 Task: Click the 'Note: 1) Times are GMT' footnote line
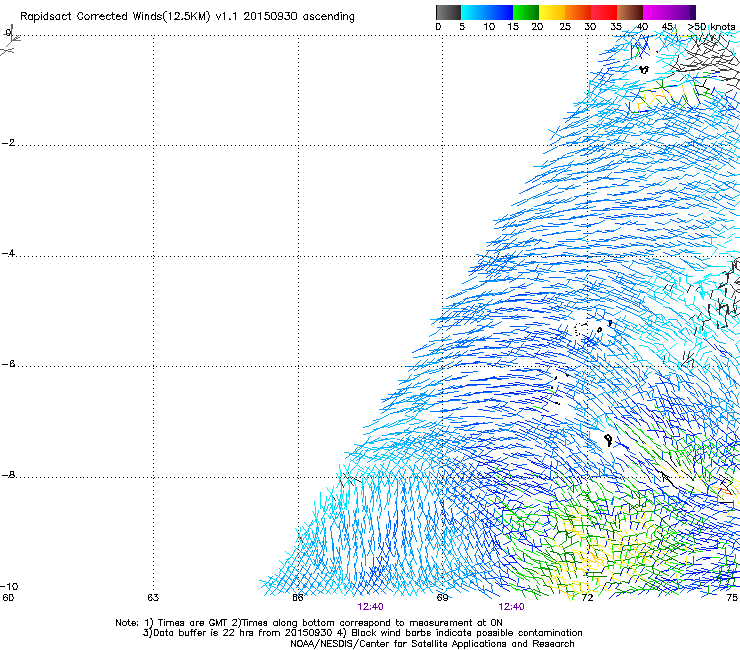coord(309,623)
